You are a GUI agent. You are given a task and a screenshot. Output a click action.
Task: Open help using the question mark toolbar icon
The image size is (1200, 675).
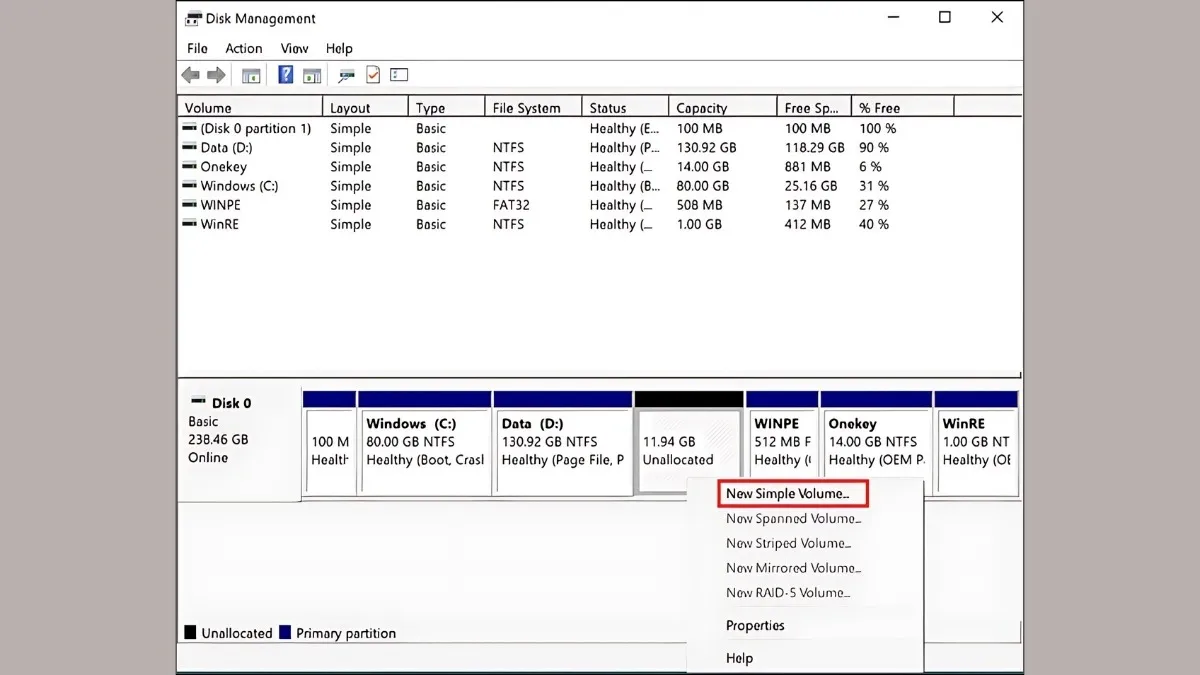pos(285,75)
